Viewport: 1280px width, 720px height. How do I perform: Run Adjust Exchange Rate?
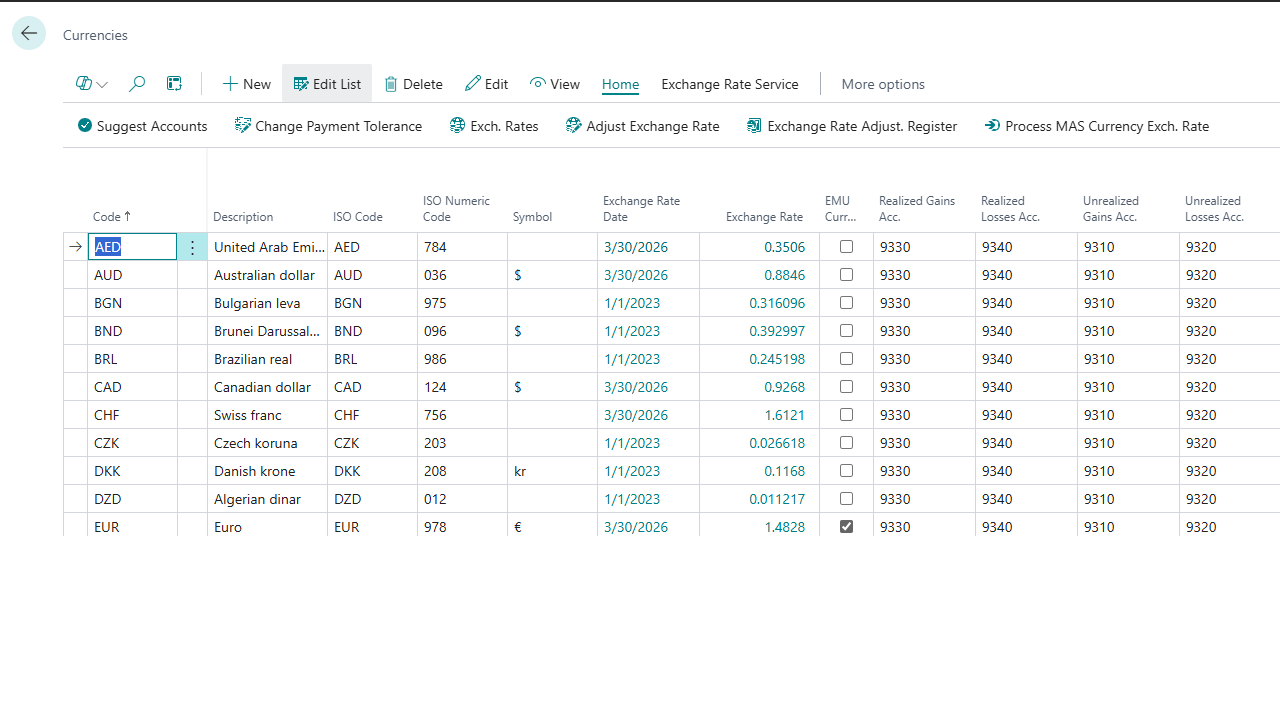(643, 126)
